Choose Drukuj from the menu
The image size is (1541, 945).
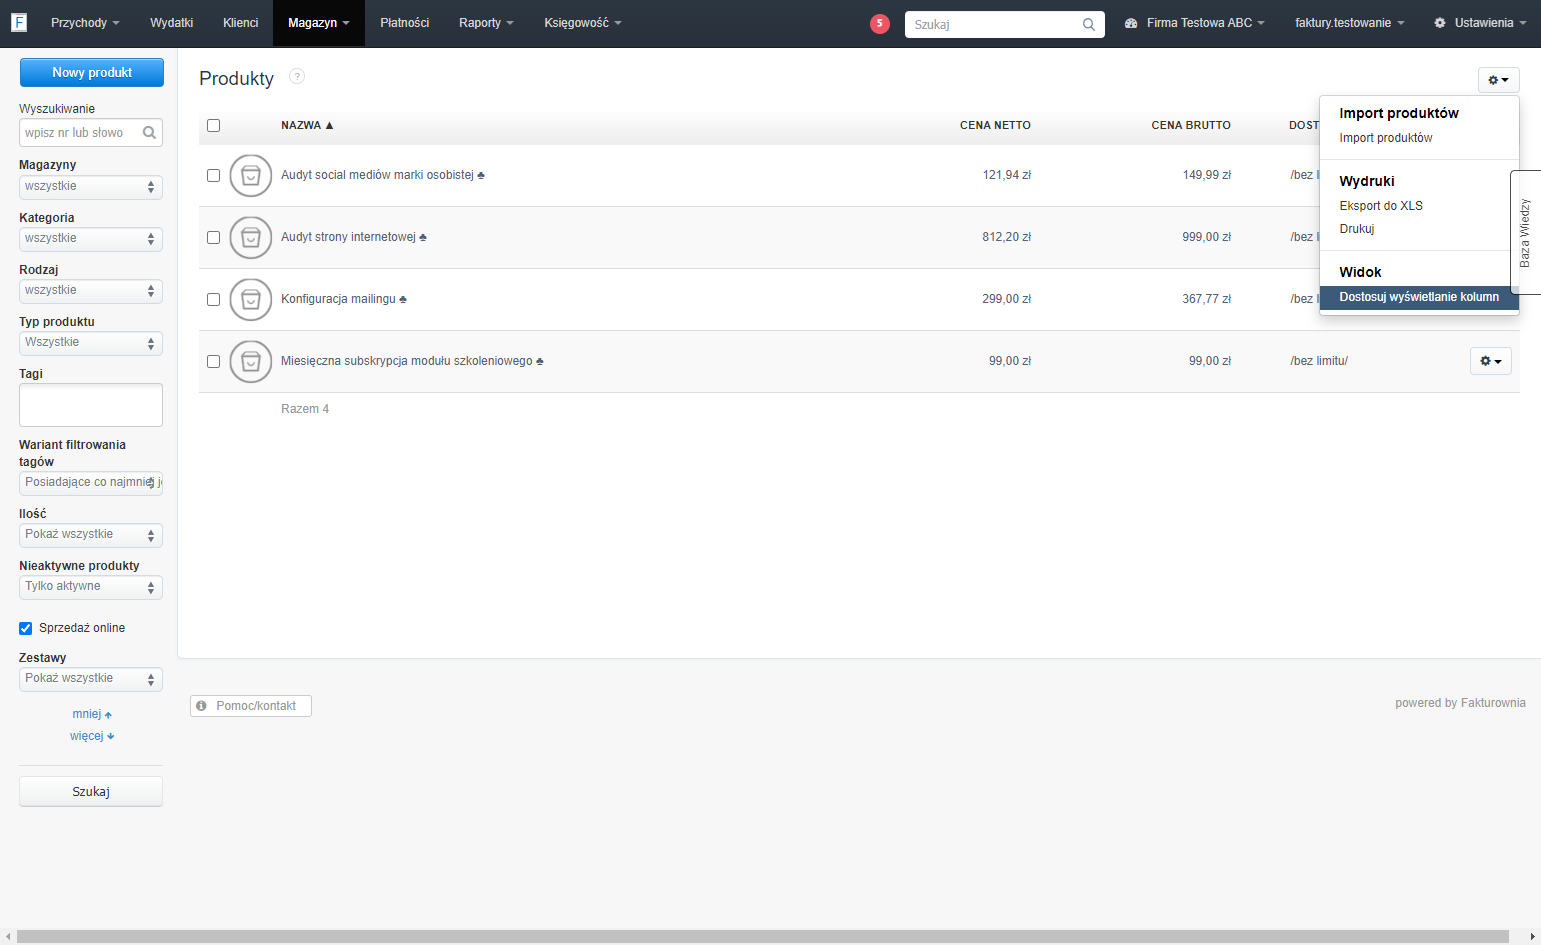tap(1356, 229)
